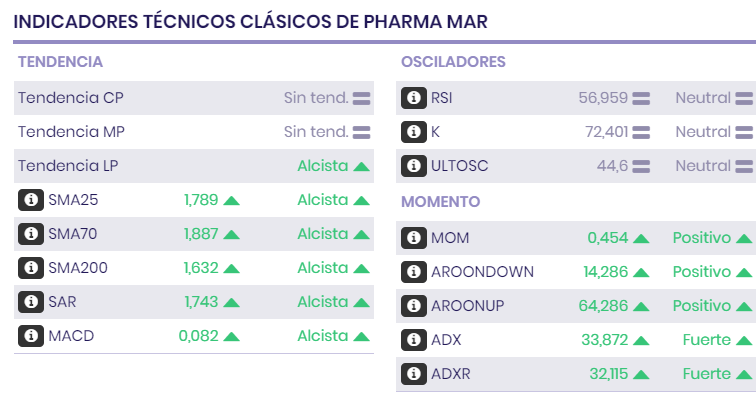Click the green up arrow next to 1,789
This screenshot has height=401, width=756.
(x=231, y=200)
